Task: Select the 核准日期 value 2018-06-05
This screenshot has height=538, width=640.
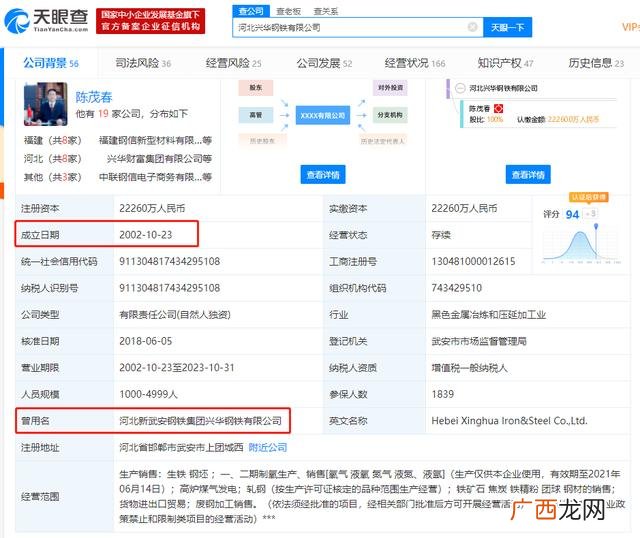Action: coord(146,341)
